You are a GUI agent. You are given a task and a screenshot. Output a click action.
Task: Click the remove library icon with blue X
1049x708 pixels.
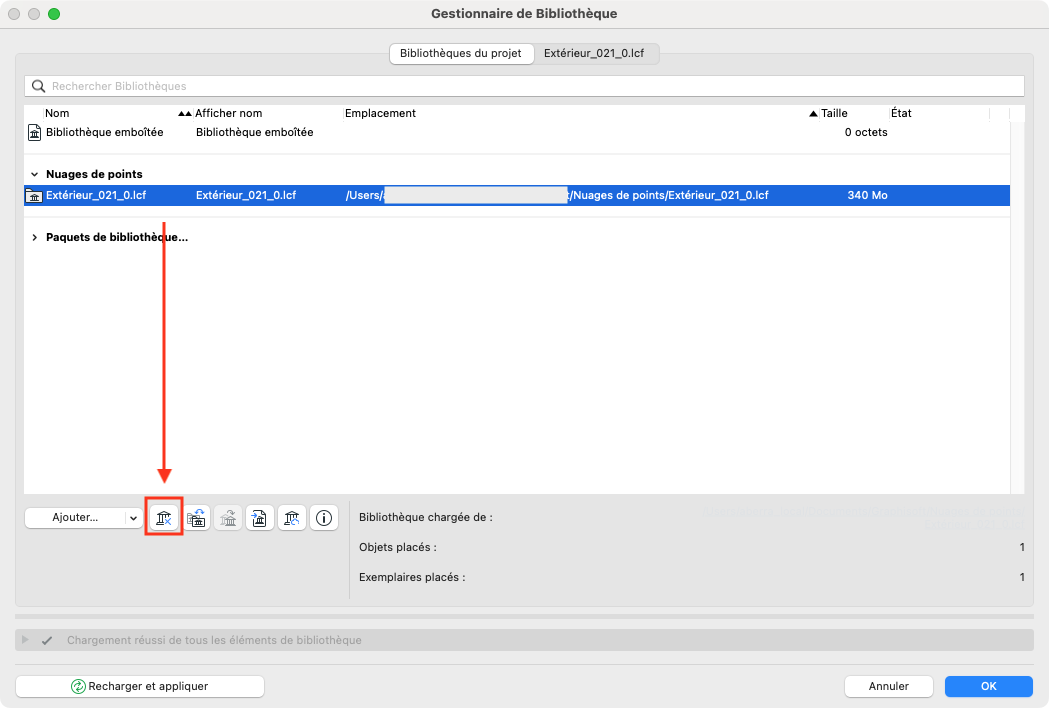click(x=164, y=518)
